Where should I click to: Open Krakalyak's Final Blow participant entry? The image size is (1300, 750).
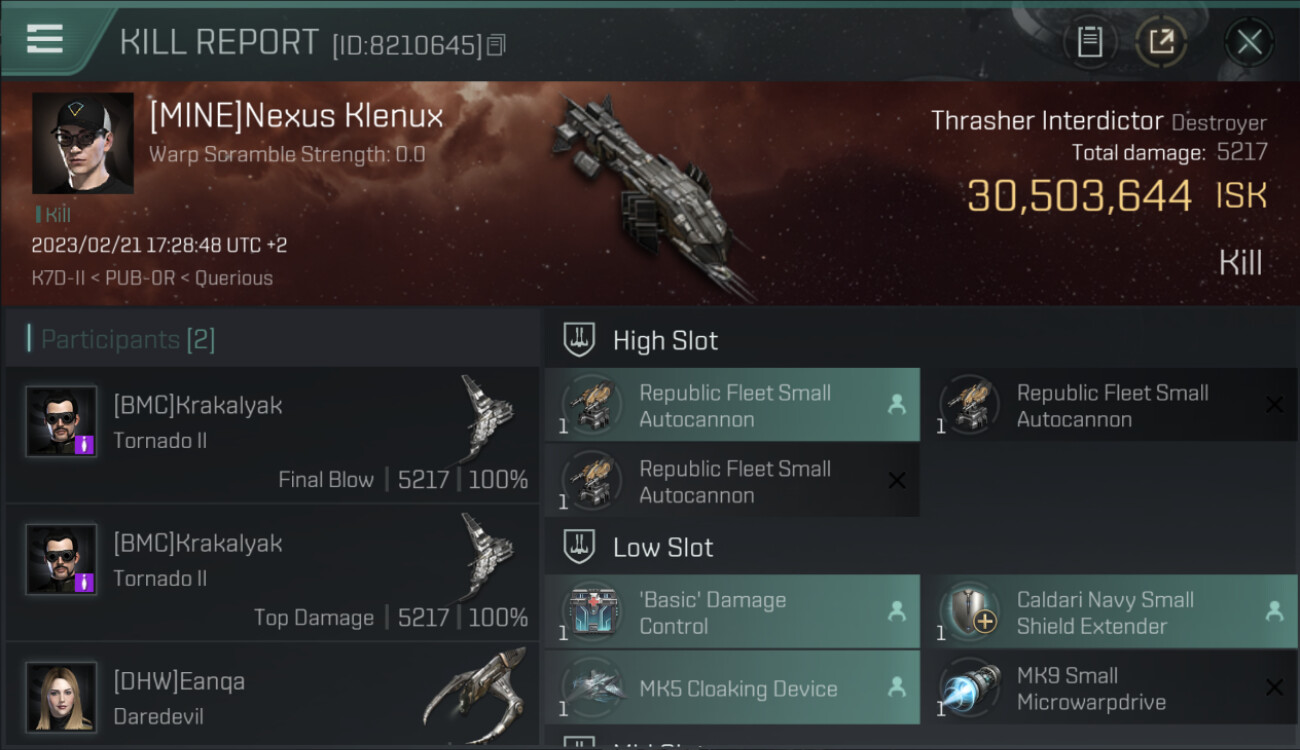[x=273, y=434]
